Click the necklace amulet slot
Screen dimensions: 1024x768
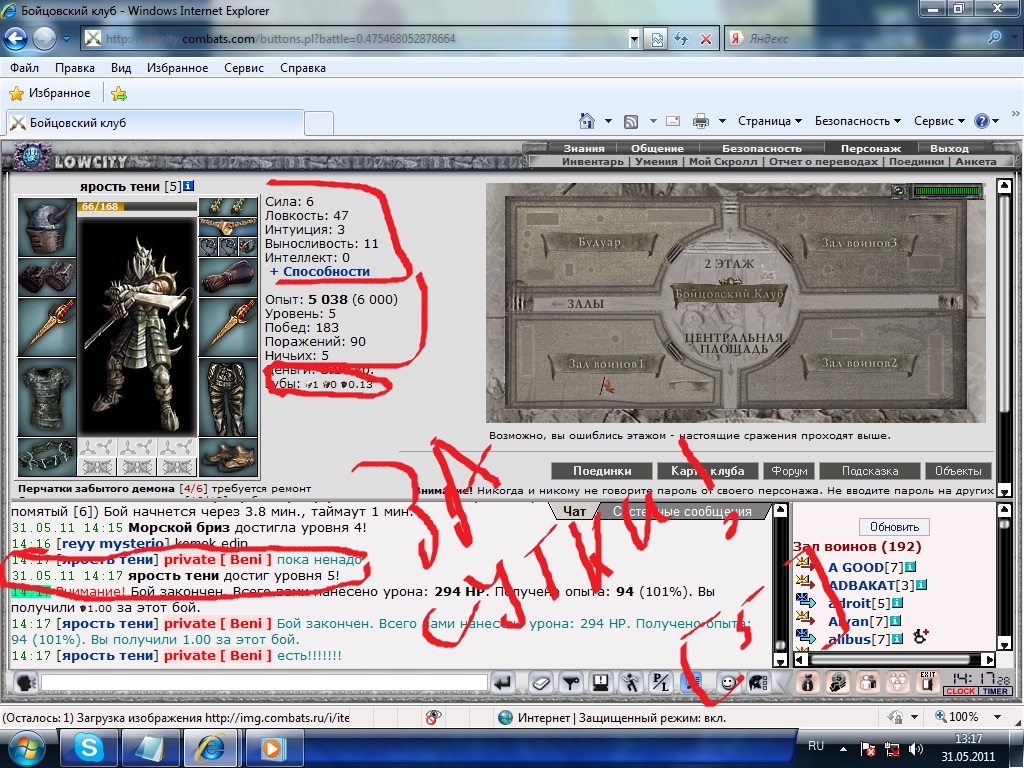(228, 227)
